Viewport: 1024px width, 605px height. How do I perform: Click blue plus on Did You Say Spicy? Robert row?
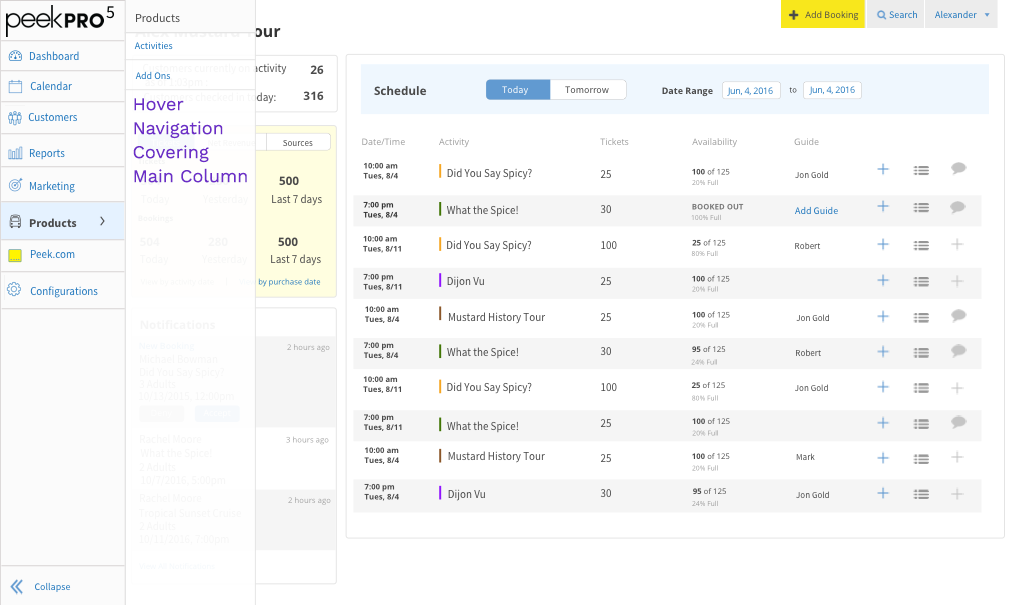882,244
